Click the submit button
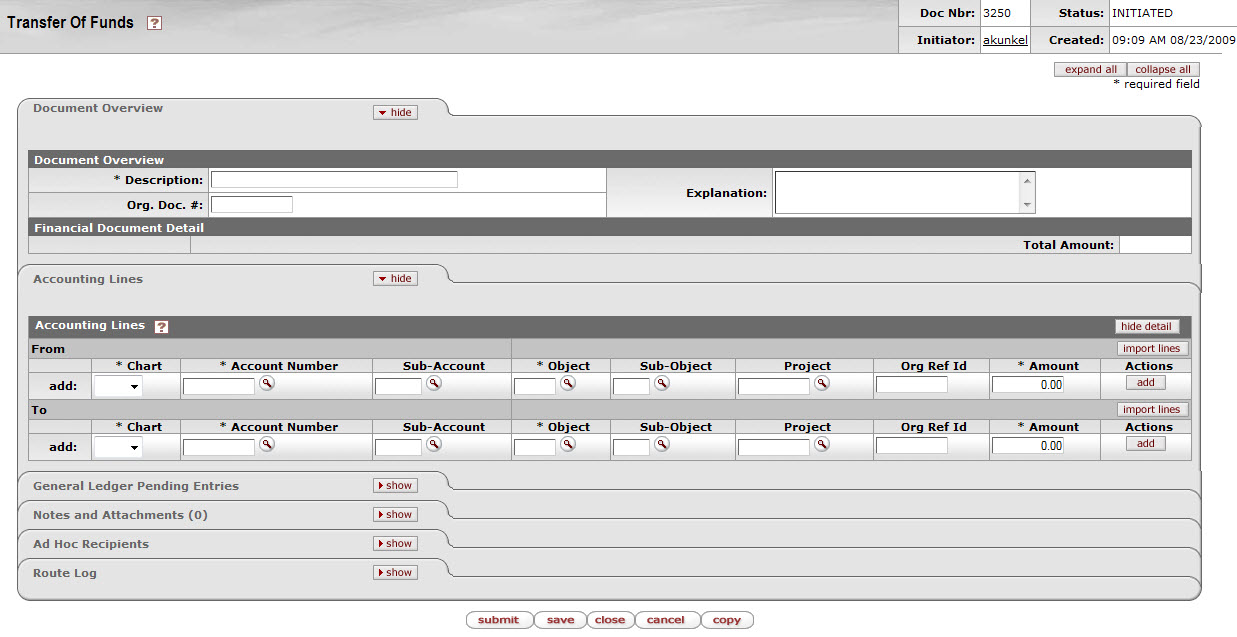 (498, 620)
